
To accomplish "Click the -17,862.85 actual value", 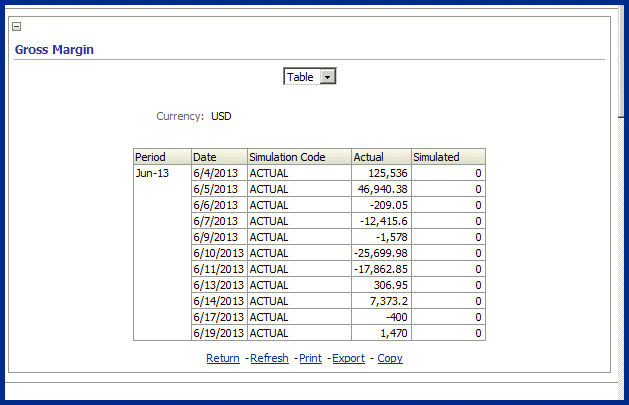I will (381, 269).
